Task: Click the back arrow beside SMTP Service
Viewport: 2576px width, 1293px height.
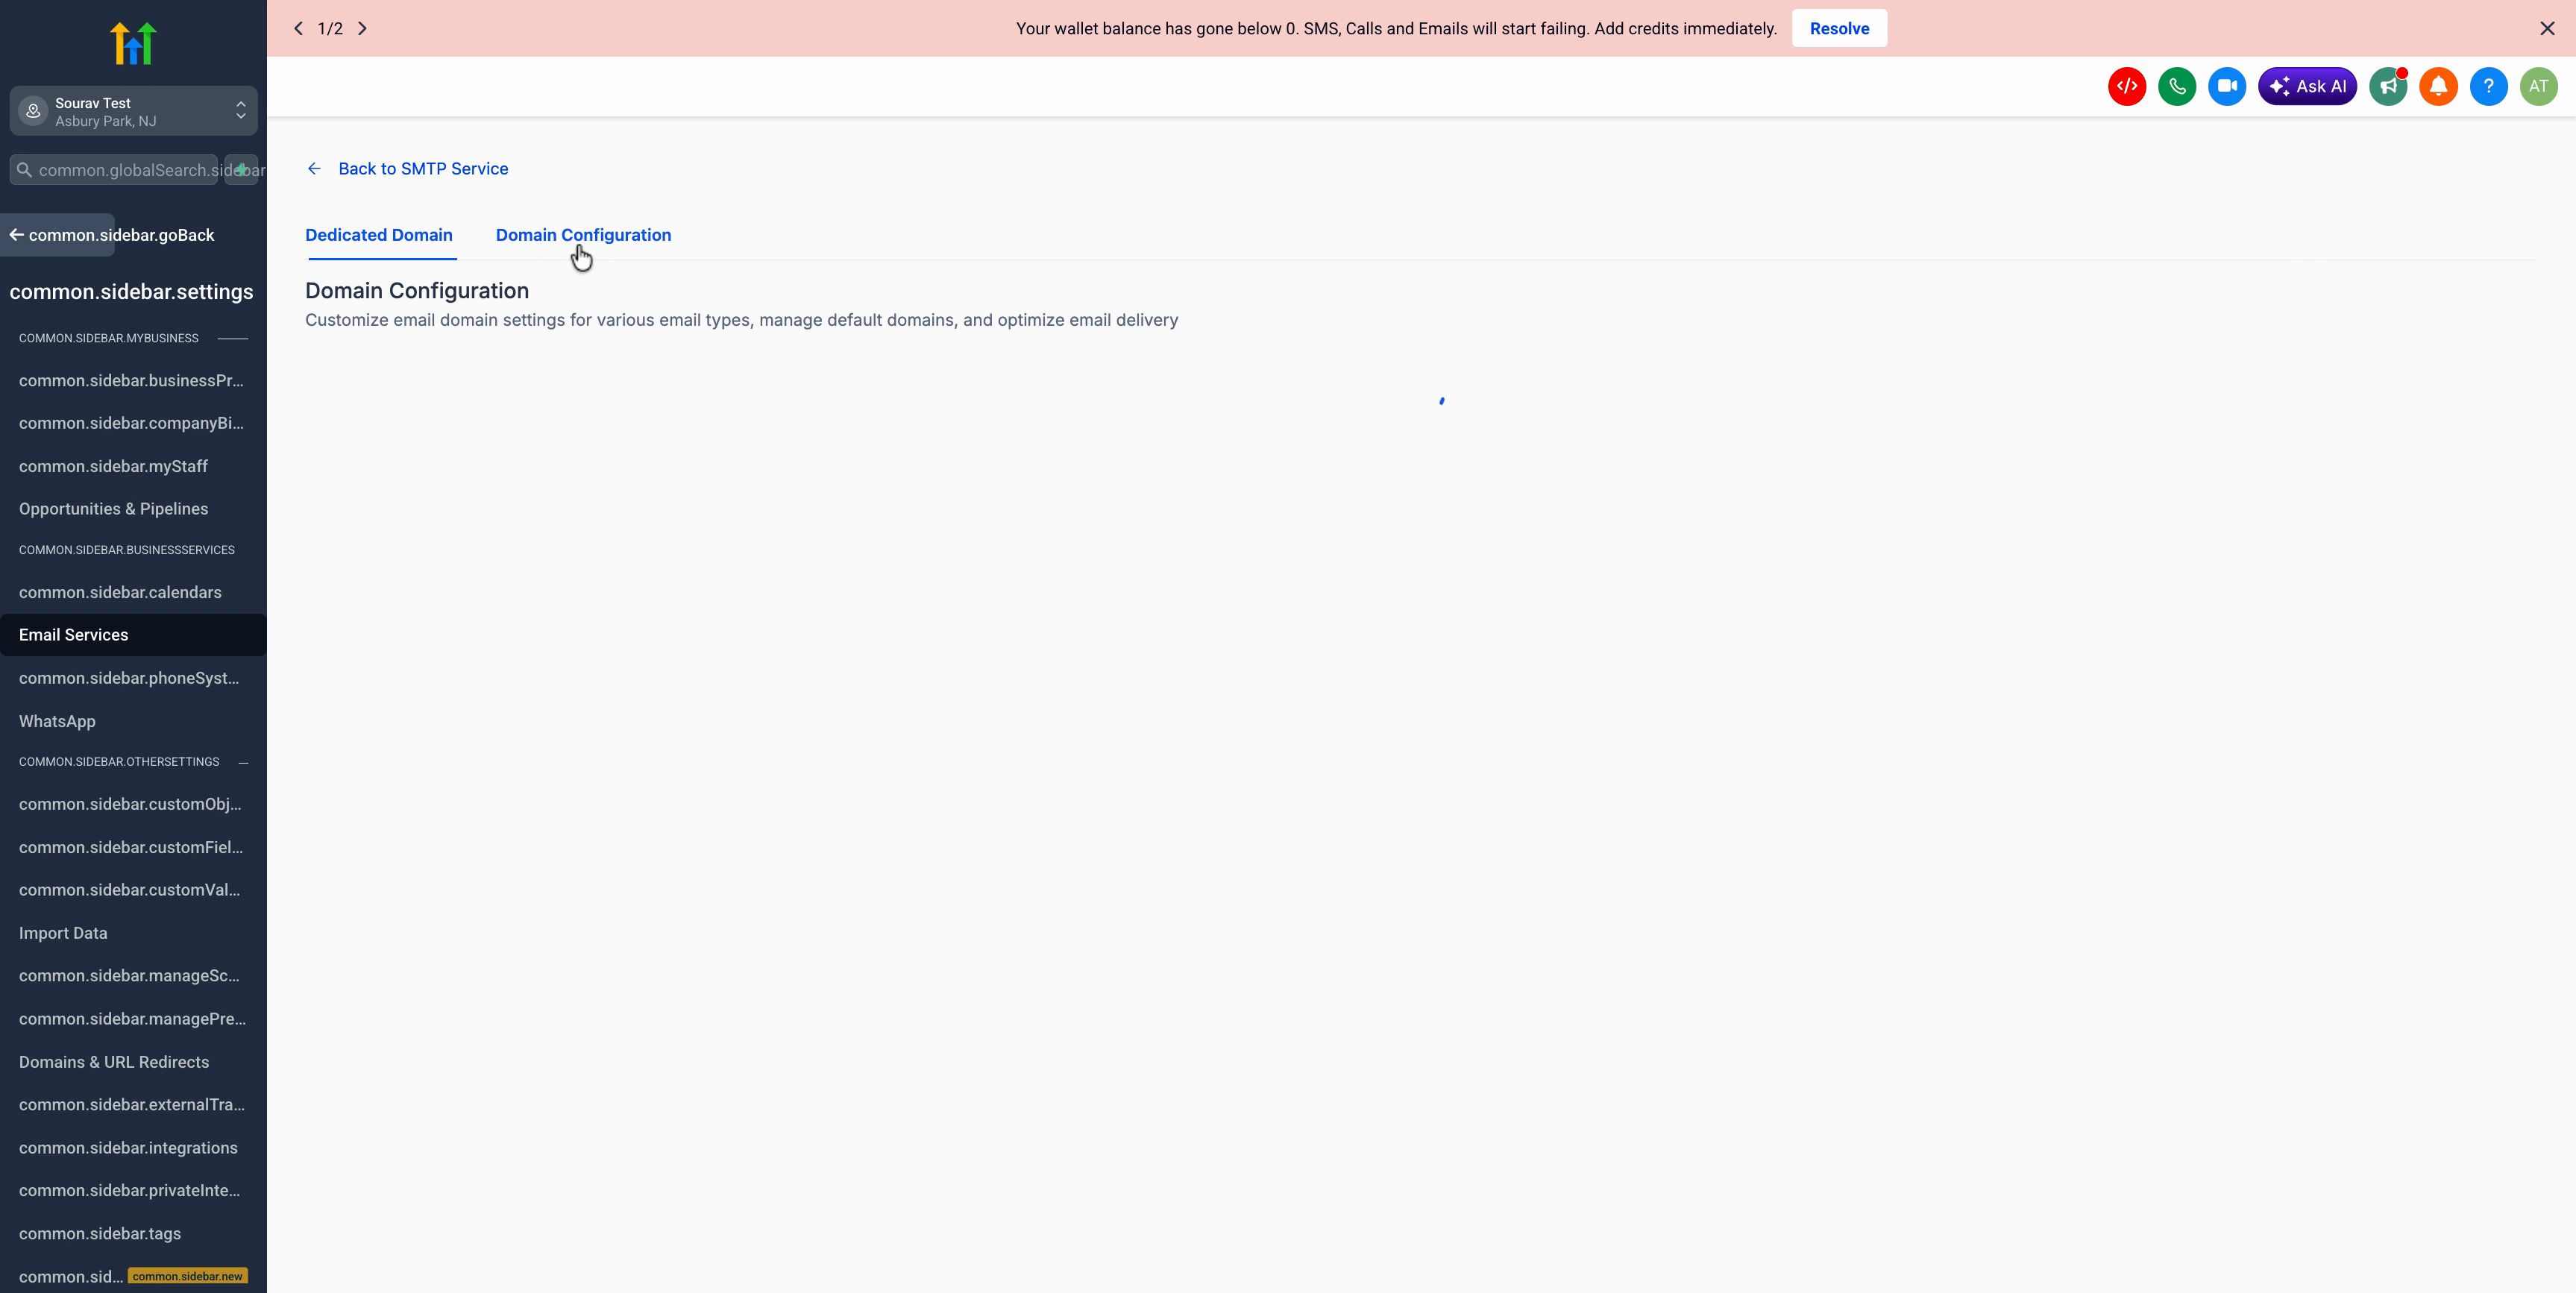Action: pos(314,169)
